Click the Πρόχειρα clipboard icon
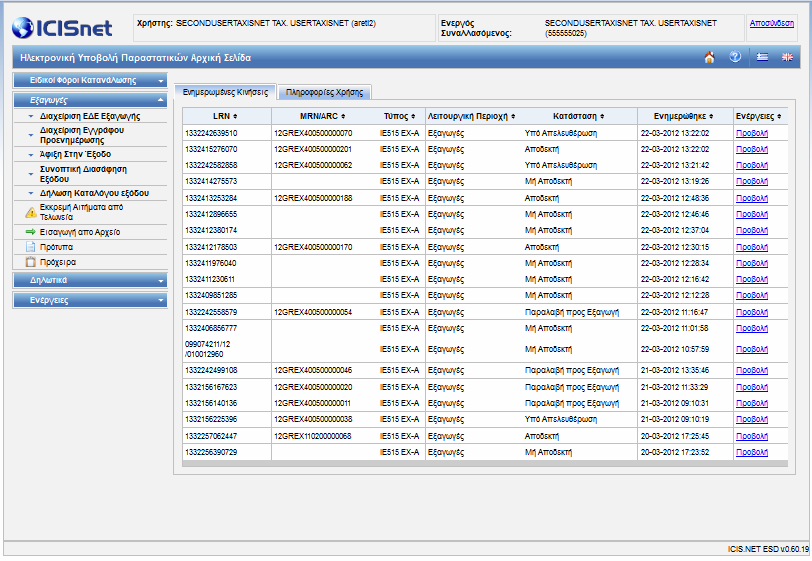812x561 pixels. (31, 262)
